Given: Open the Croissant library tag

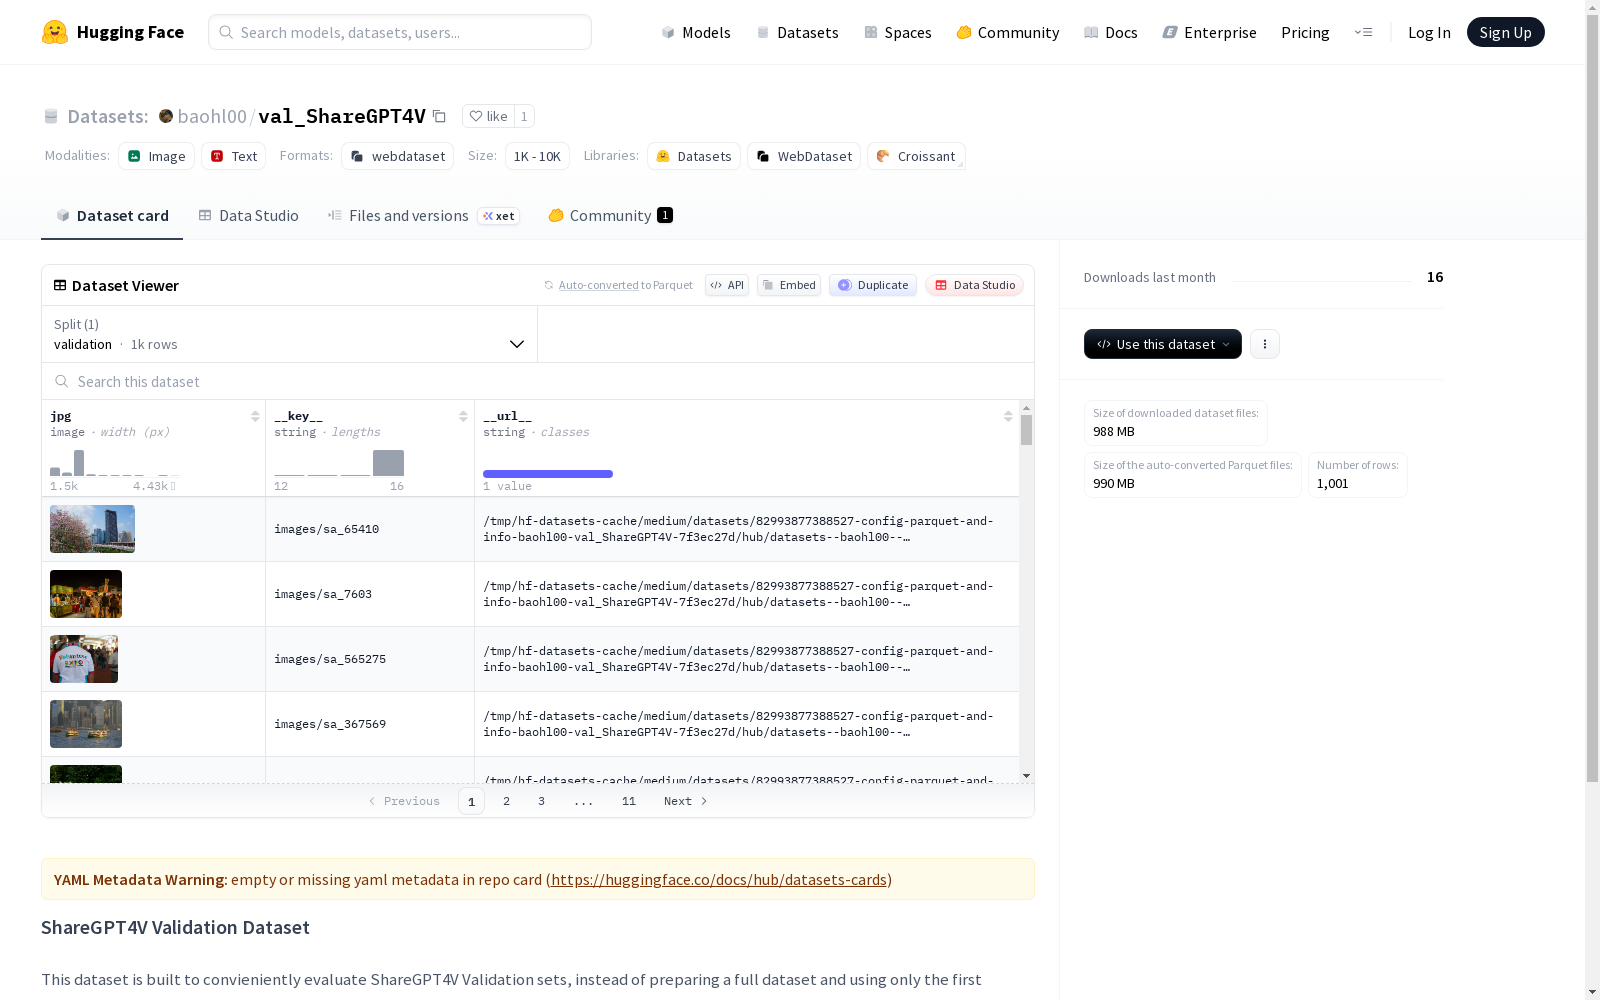Looking at the screenshot, I should 916,156.
